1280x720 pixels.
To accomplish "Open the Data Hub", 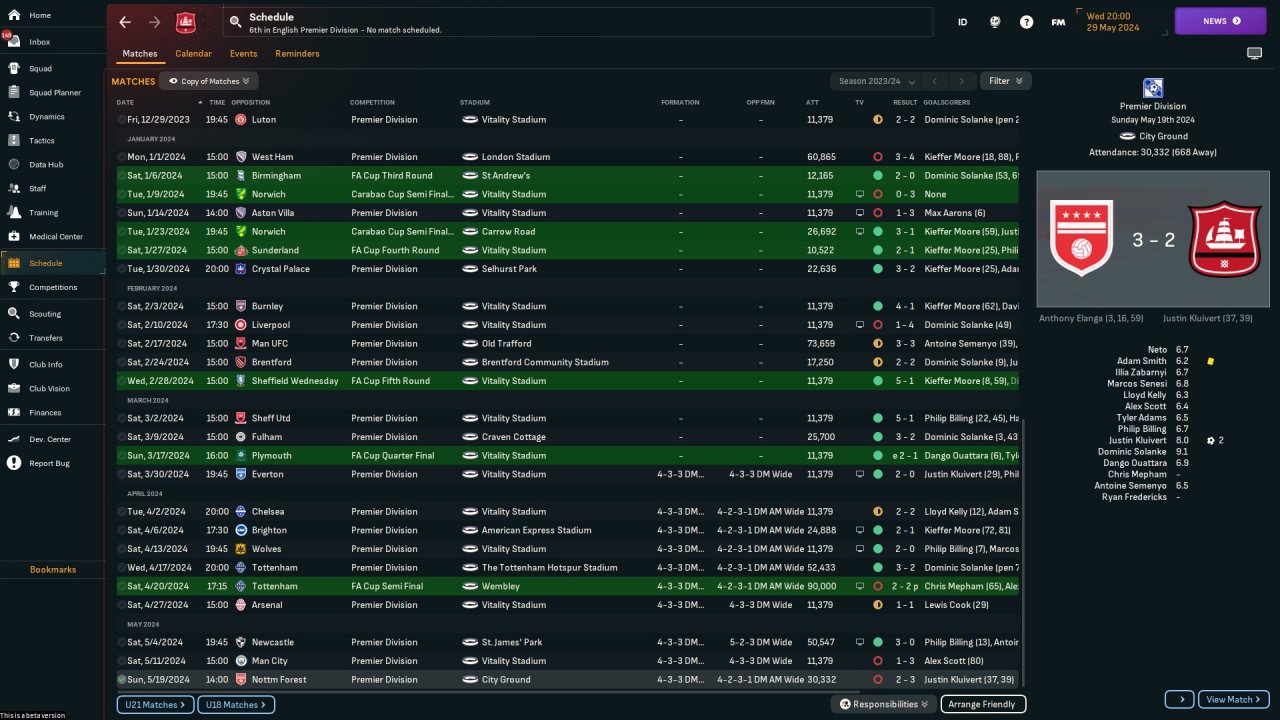I will (x=46, y=164).
